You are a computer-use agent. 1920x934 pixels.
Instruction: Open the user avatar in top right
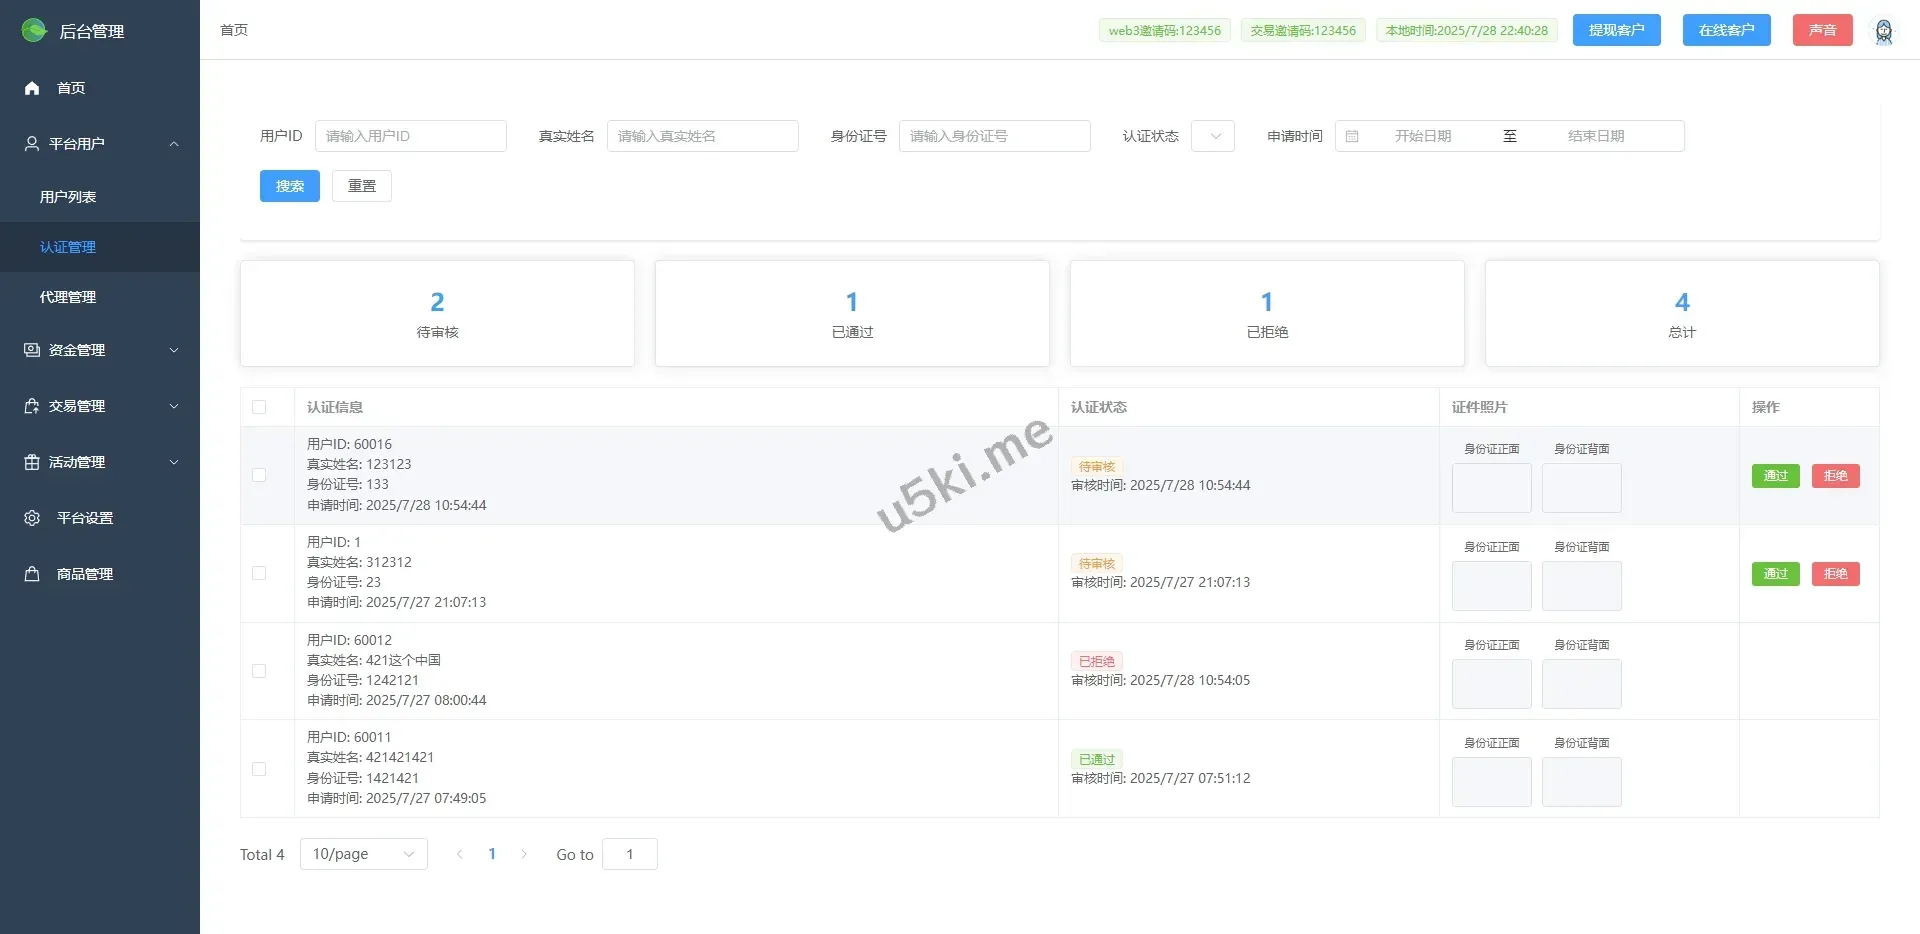(1883, 31)
